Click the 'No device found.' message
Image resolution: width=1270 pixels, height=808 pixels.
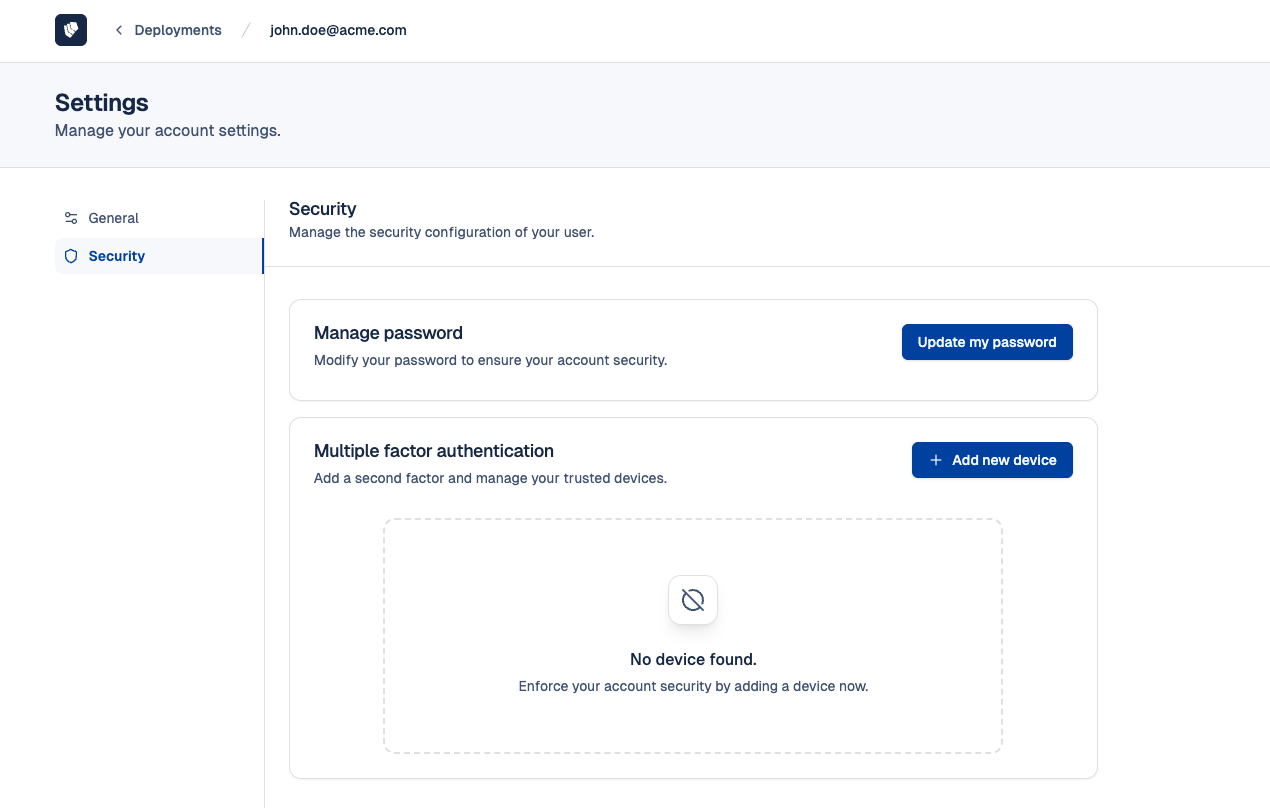point(693,660)
